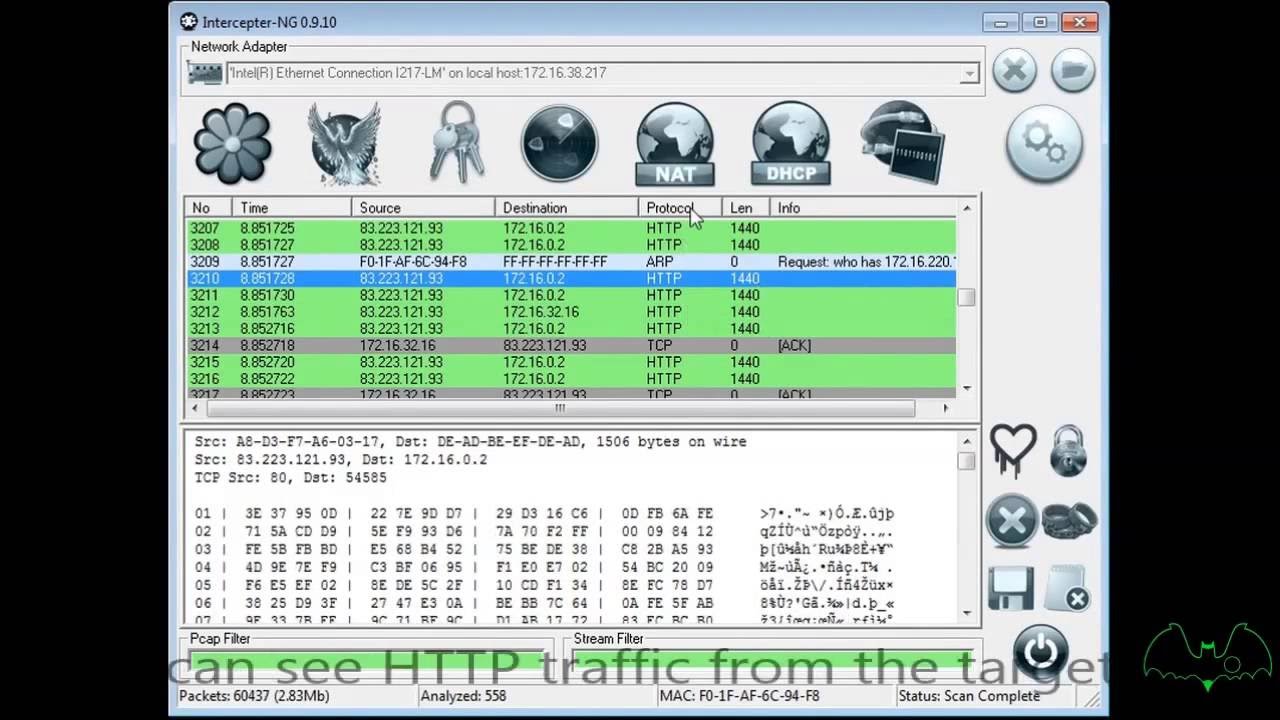Open pcap file folder button

(1073, 71)
